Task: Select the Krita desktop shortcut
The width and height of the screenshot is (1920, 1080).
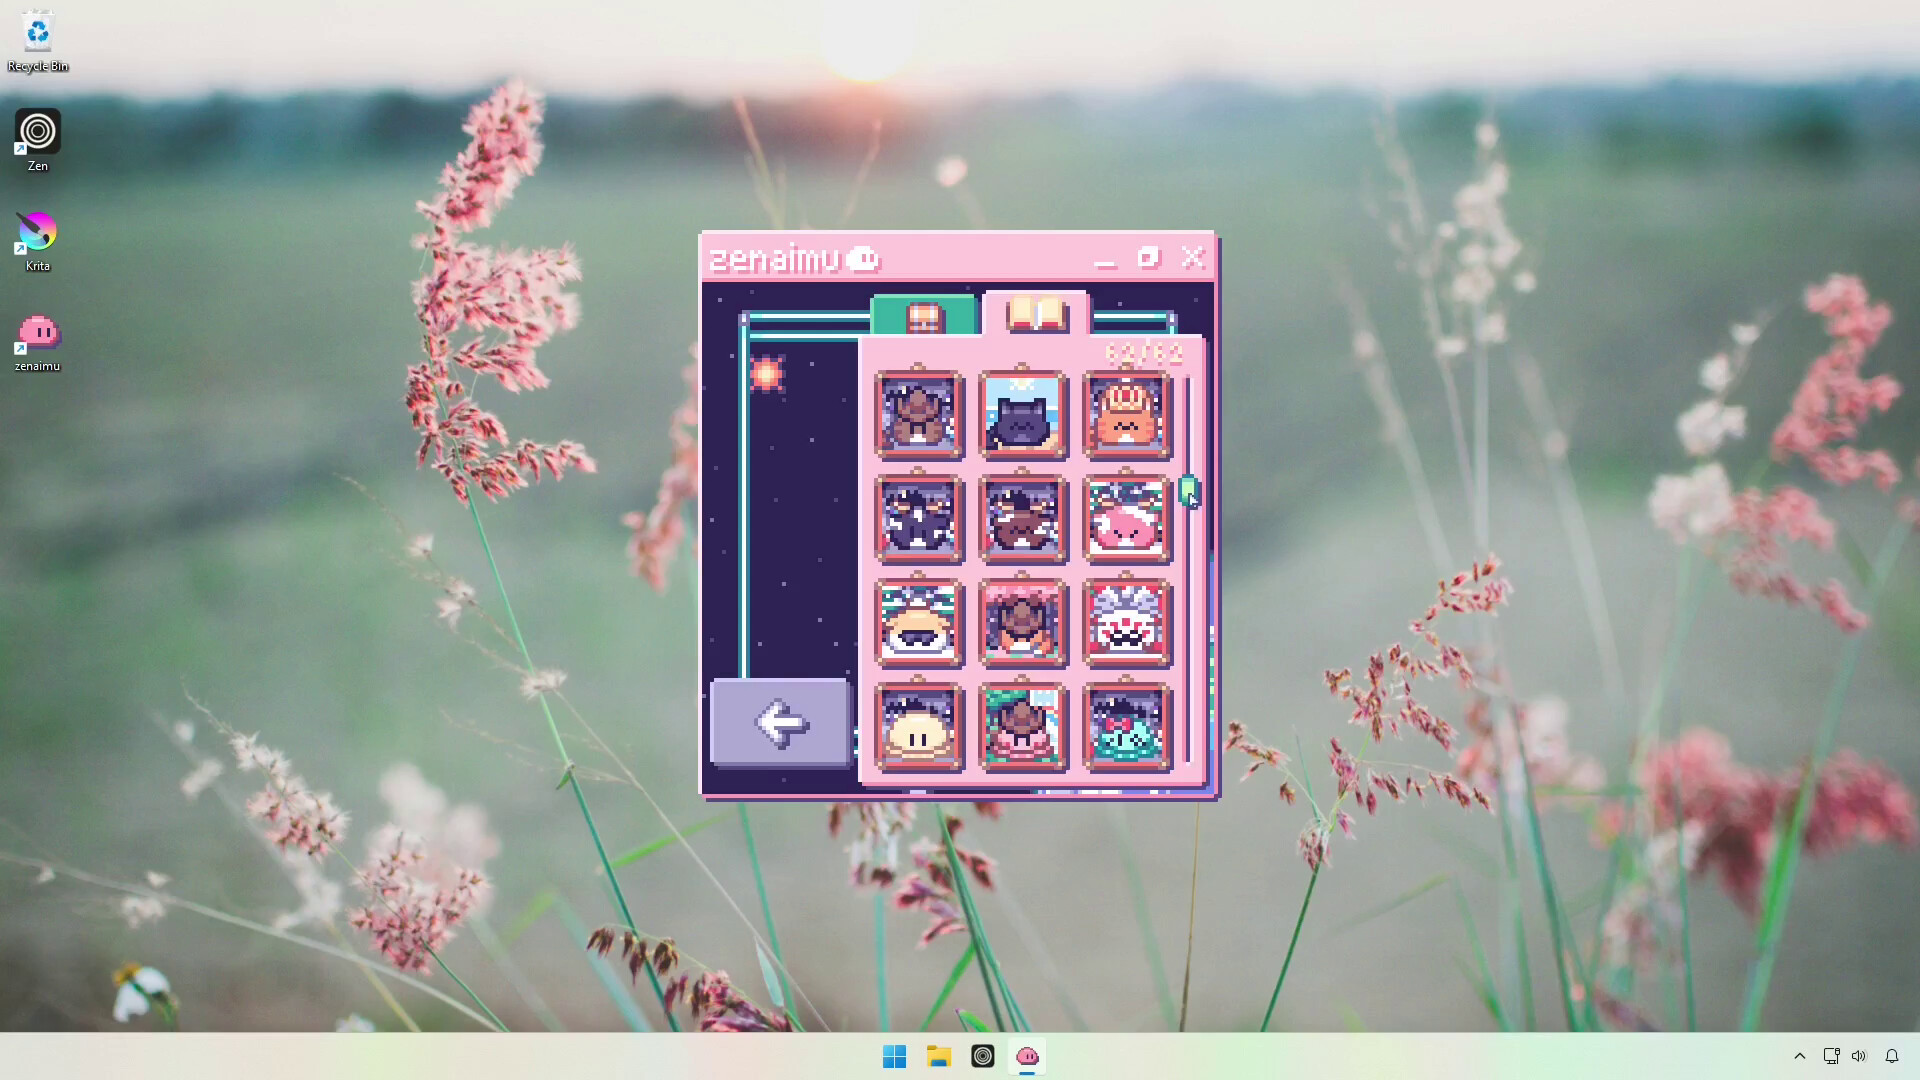Action: [x=38, y=241]
